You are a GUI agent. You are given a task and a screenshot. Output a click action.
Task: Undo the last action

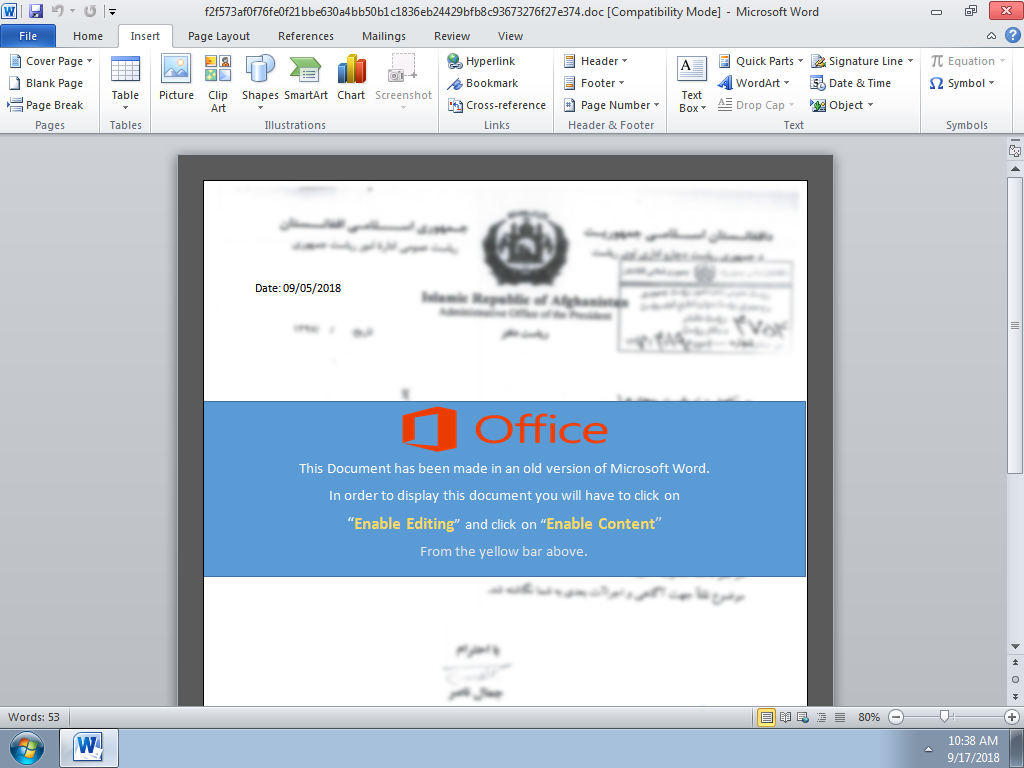[57, 11]
